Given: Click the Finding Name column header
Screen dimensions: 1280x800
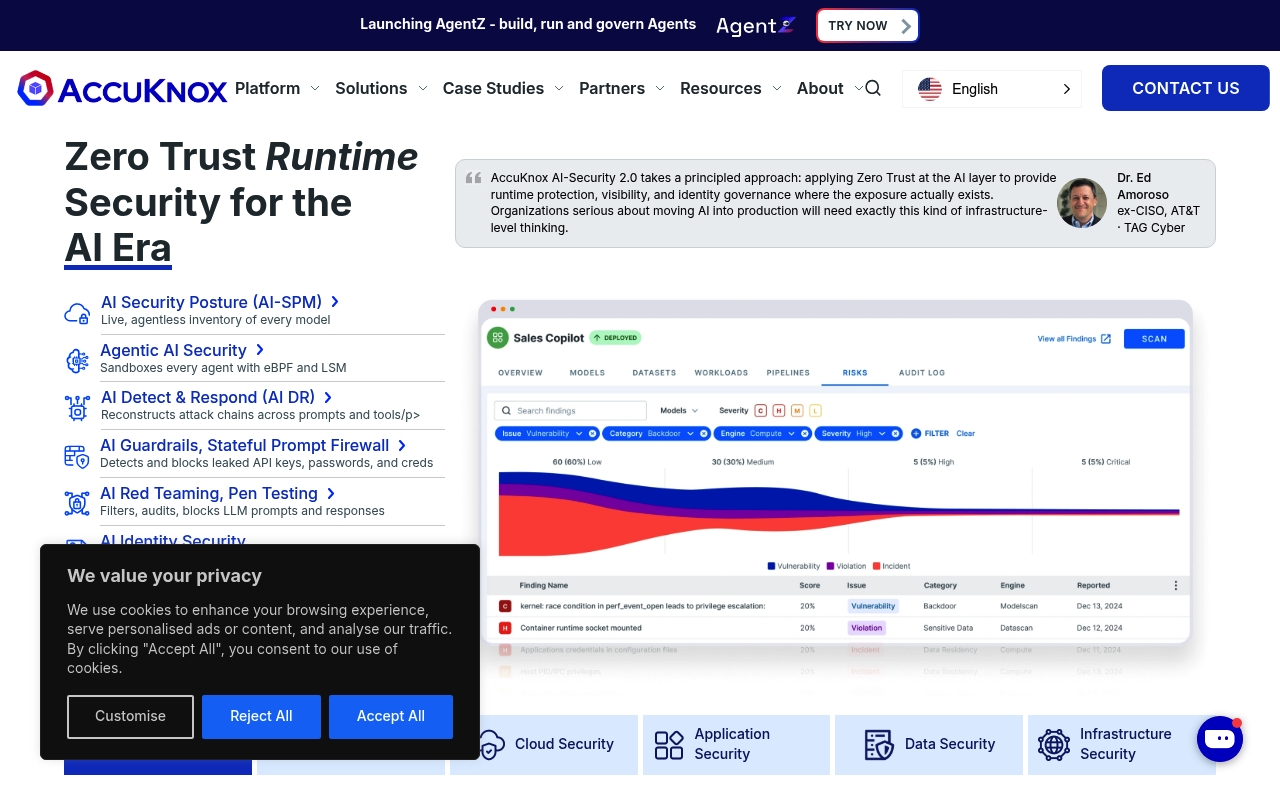Looking at the screenshot, I should [x=544, y=586].
